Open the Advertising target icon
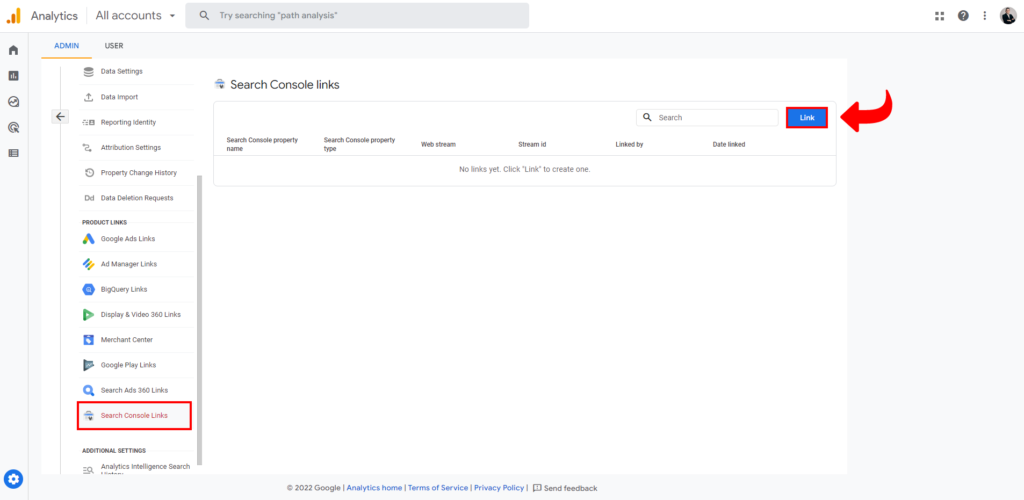Image resolution: width=1024 pixels, height=500 pixels. pos(13,127)
